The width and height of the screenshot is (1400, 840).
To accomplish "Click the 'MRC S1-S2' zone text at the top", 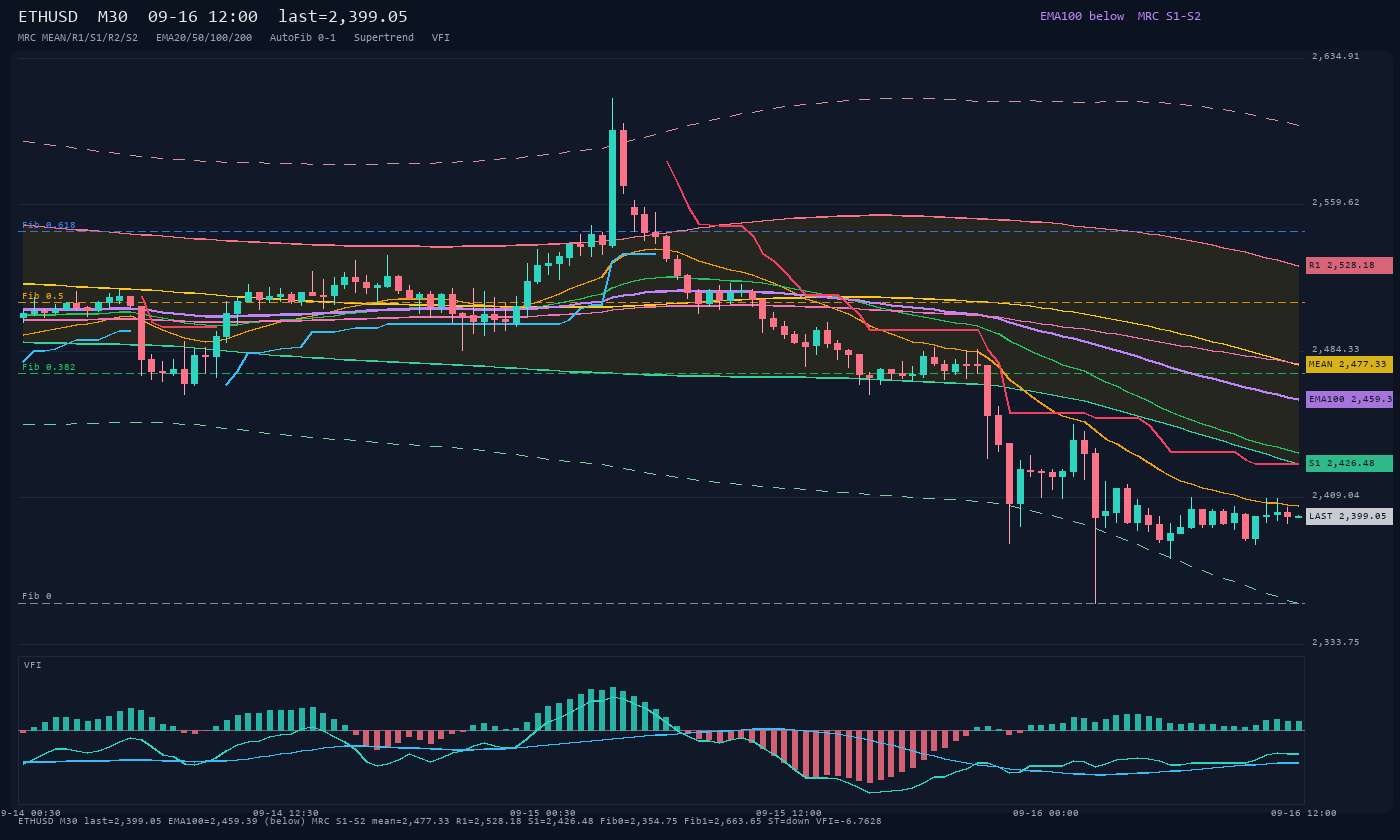I will tap(1169, 16).
